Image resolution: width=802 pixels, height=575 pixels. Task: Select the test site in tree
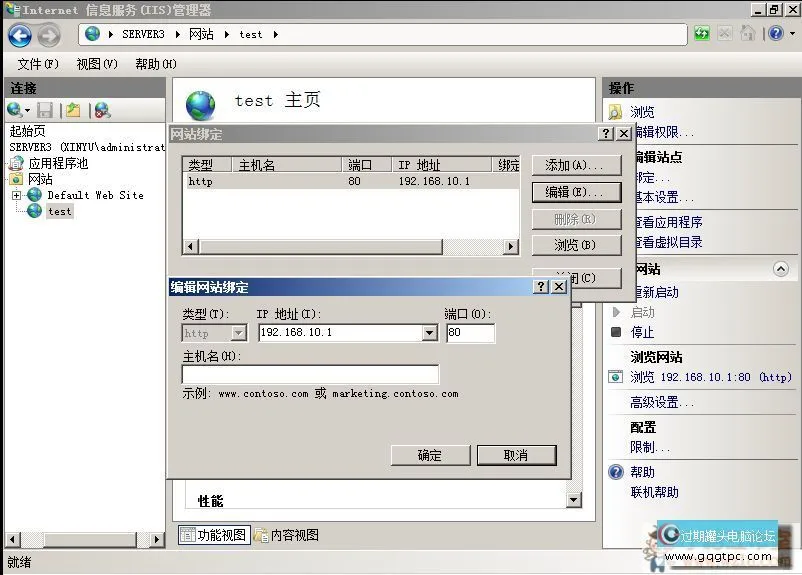click(x=59, y=211)
